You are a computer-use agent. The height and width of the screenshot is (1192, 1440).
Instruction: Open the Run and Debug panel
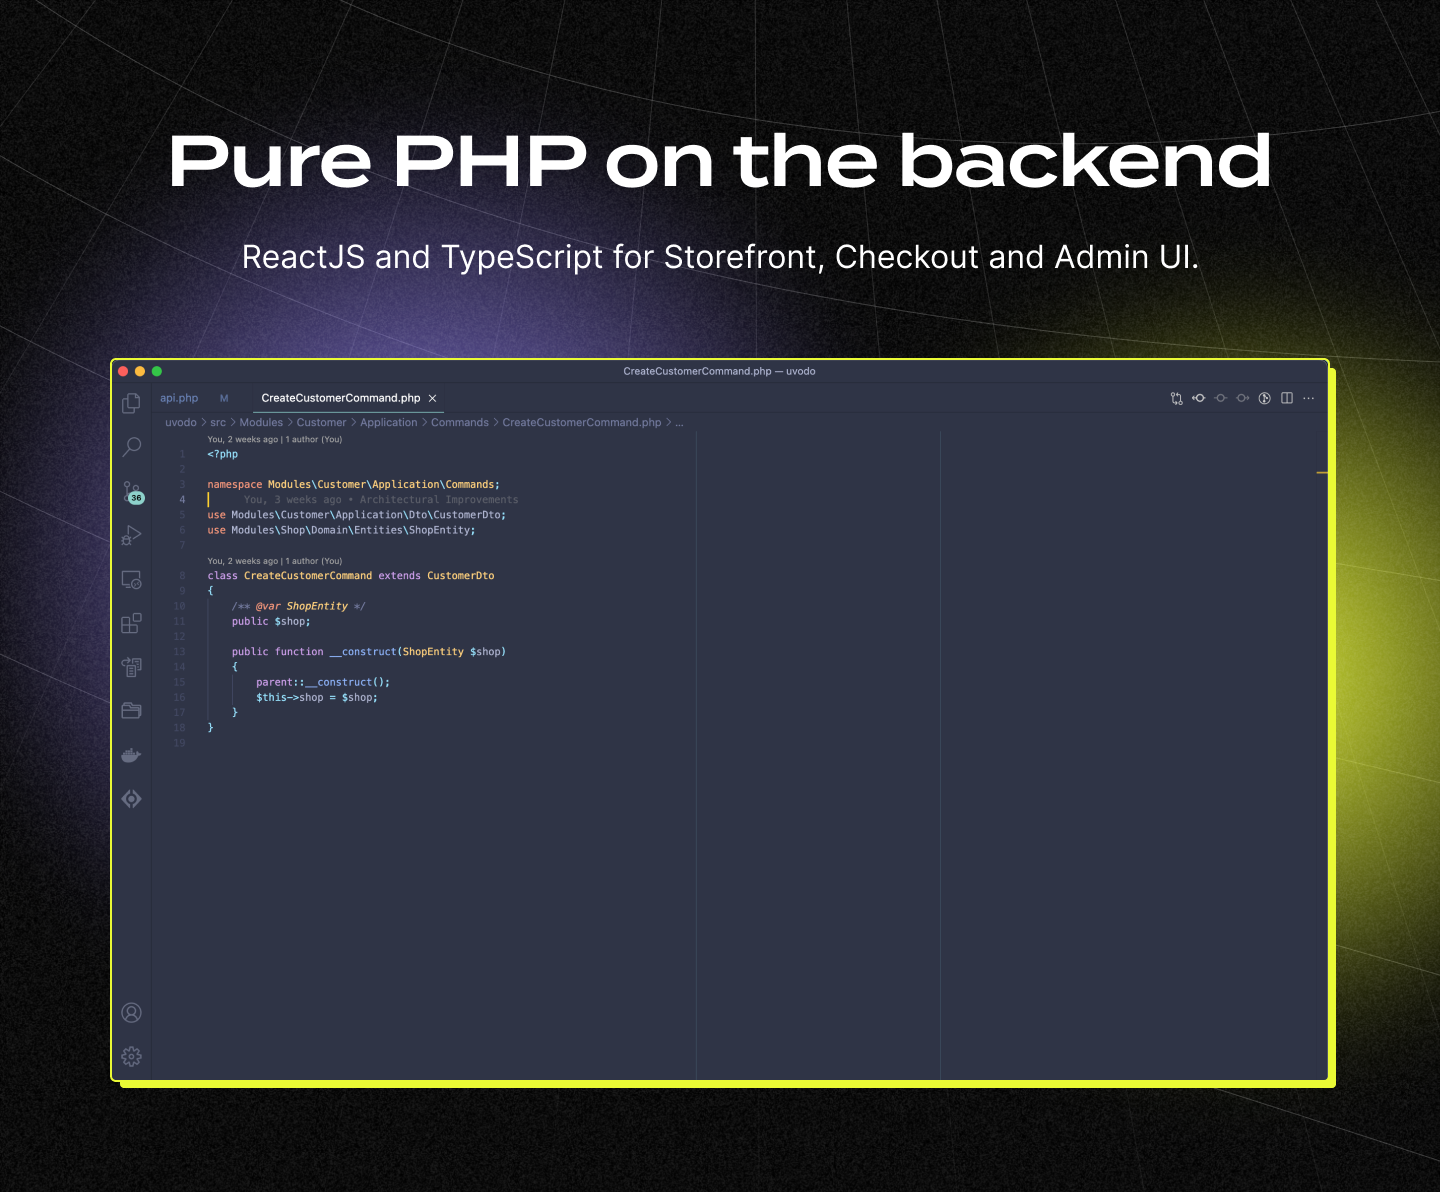pos(131,536)
